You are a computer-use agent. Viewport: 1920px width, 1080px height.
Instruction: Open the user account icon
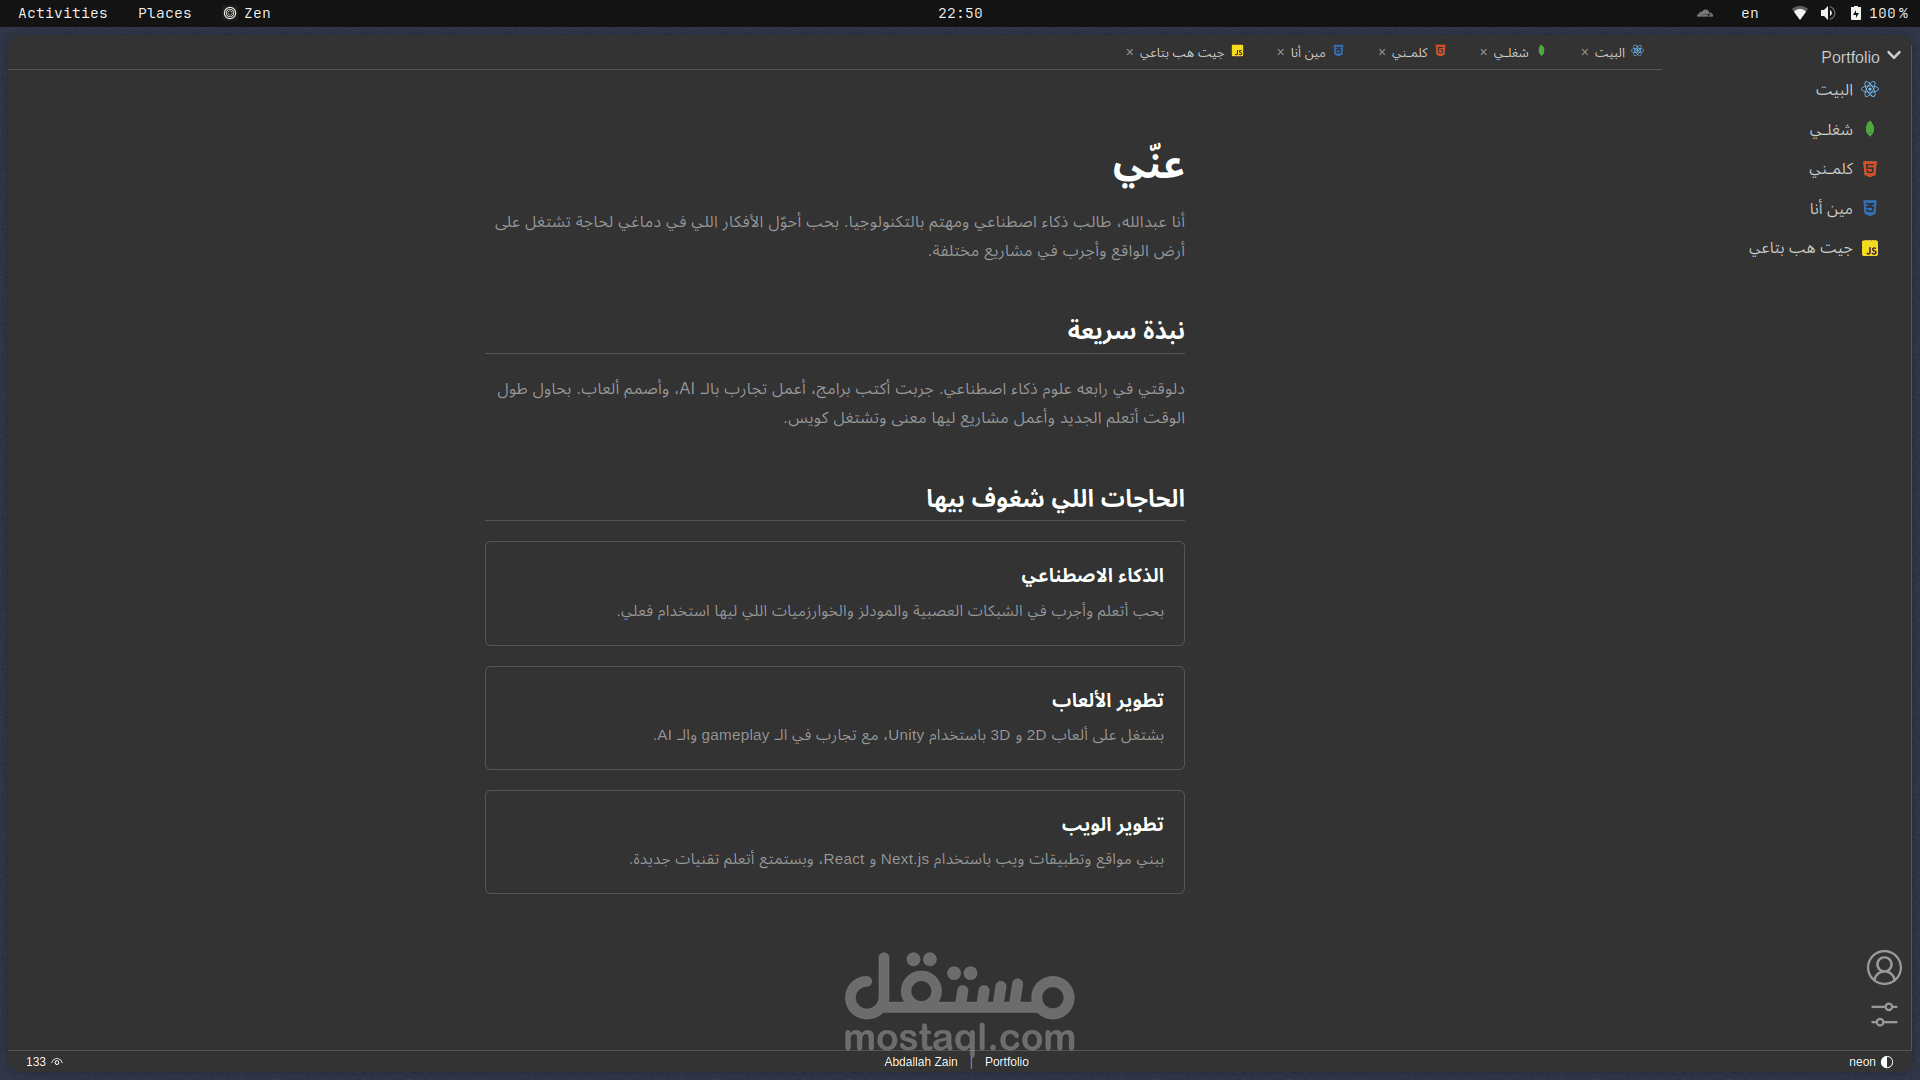[x=1884, y=967]
